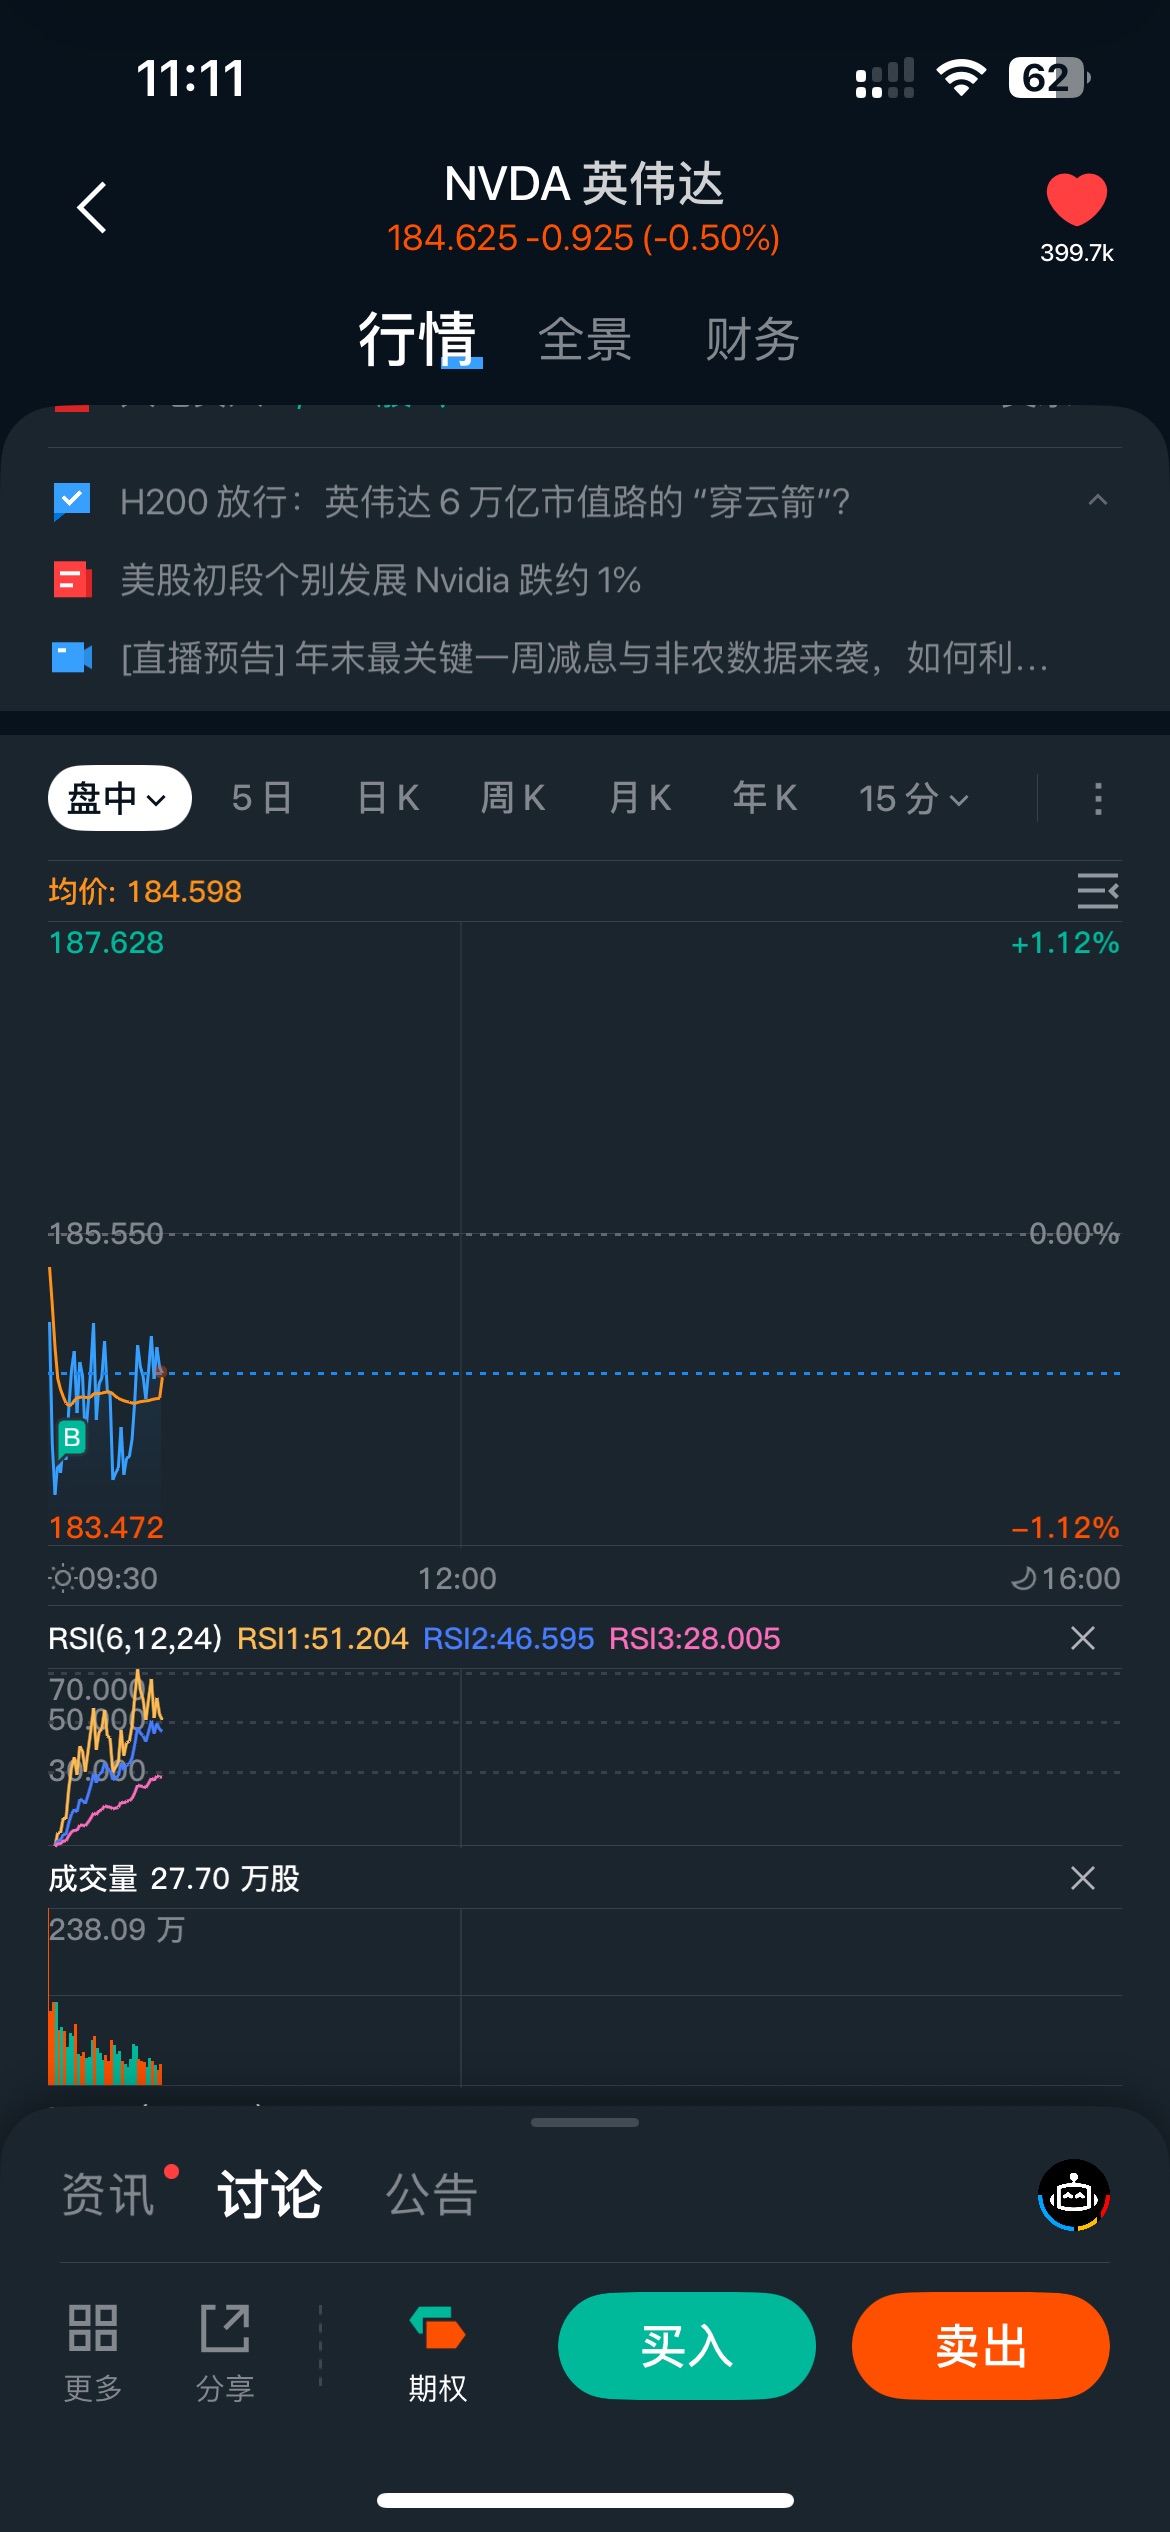
Task: Switch to the 全景 tab
Action: pyautogui.click(x=585, y=340)
